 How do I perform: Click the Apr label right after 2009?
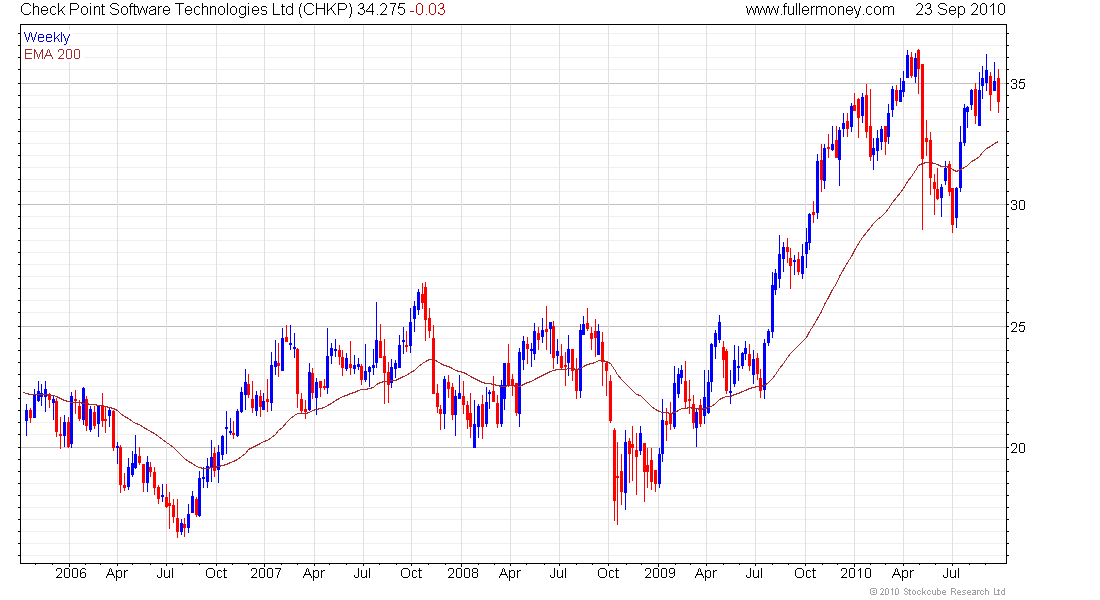pyautogui.click(x=706, y=573)
